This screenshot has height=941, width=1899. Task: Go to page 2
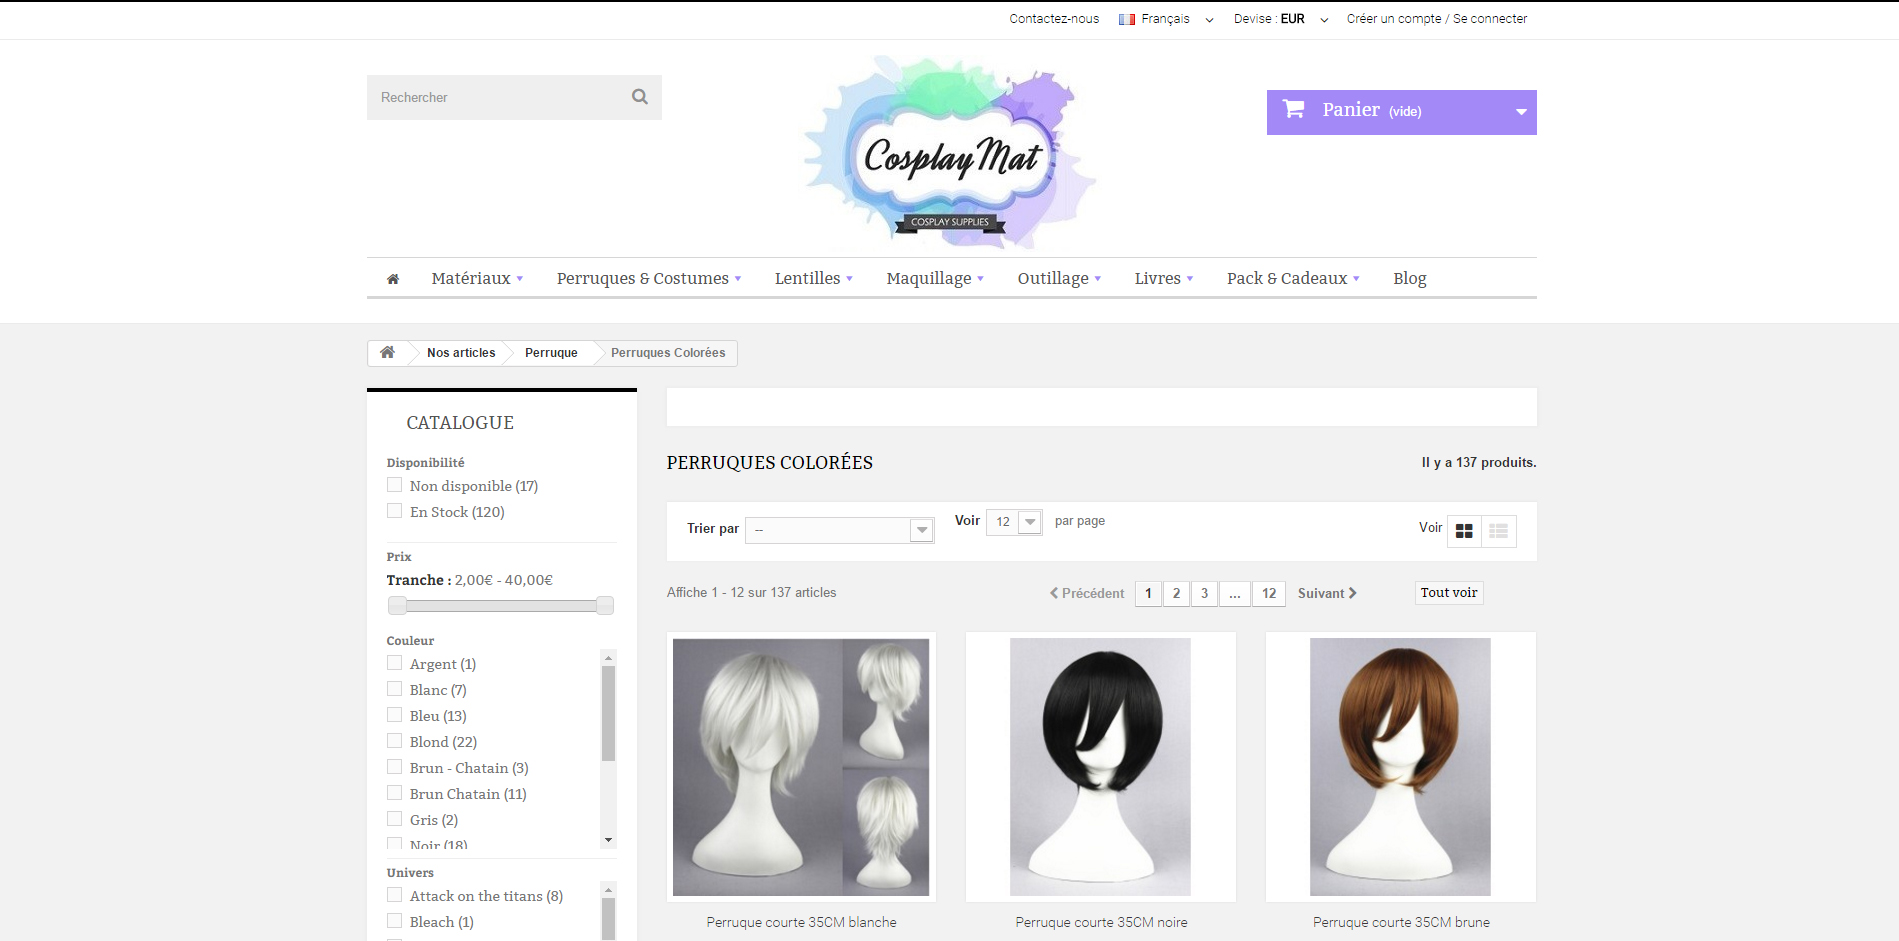pos(1176,593)
